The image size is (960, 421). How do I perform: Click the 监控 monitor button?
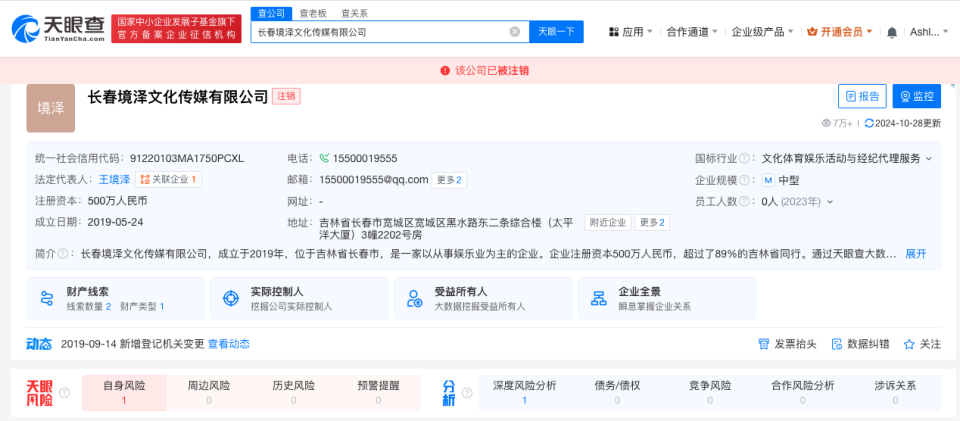click(x=916, y=97)
